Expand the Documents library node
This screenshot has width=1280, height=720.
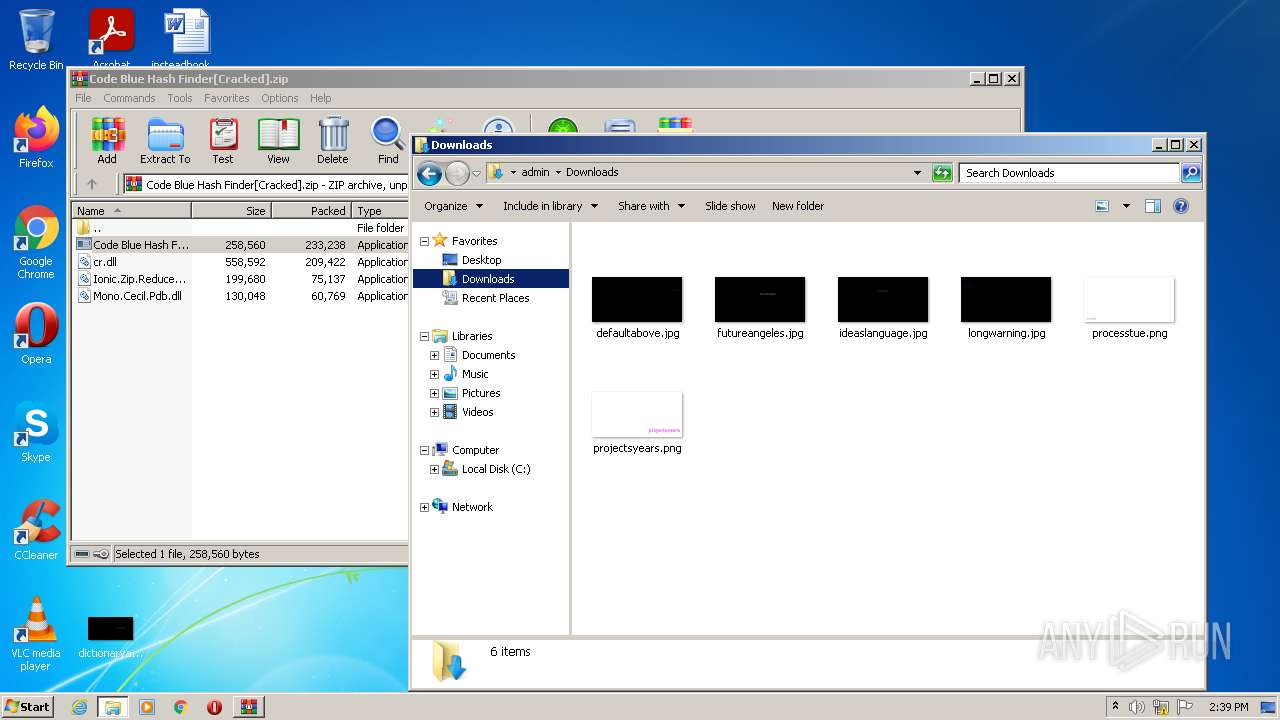coord(434,355)
